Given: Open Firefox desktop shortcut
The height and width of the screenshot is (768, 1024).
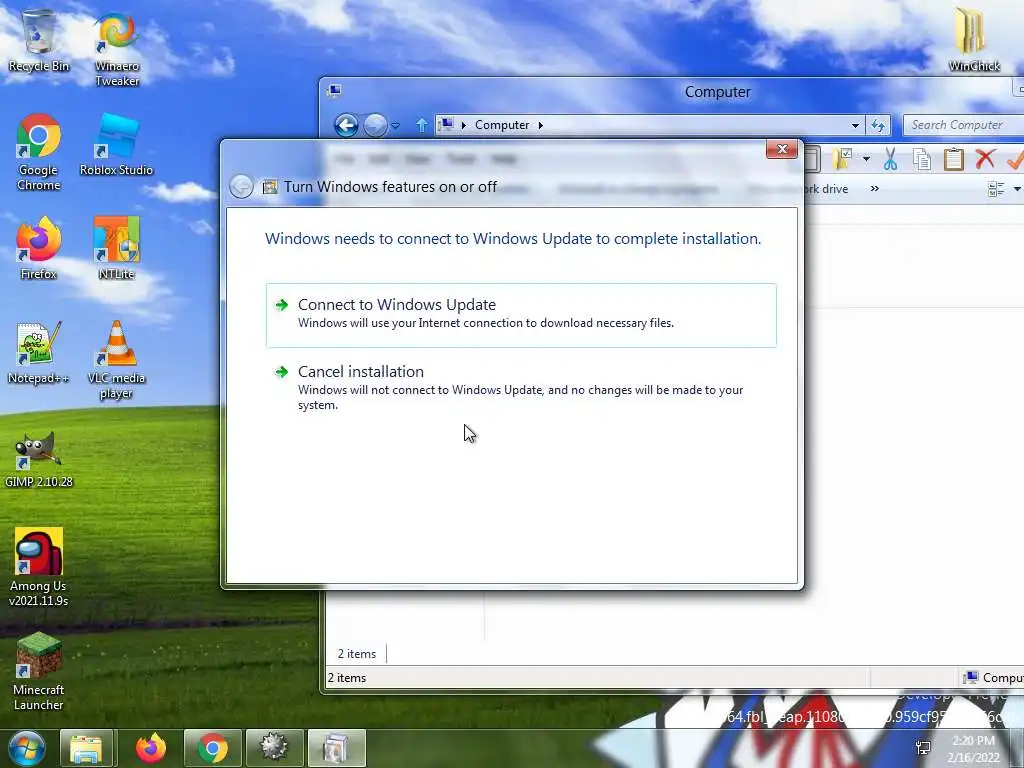Looking at the screenshot, I should point(39,249).
